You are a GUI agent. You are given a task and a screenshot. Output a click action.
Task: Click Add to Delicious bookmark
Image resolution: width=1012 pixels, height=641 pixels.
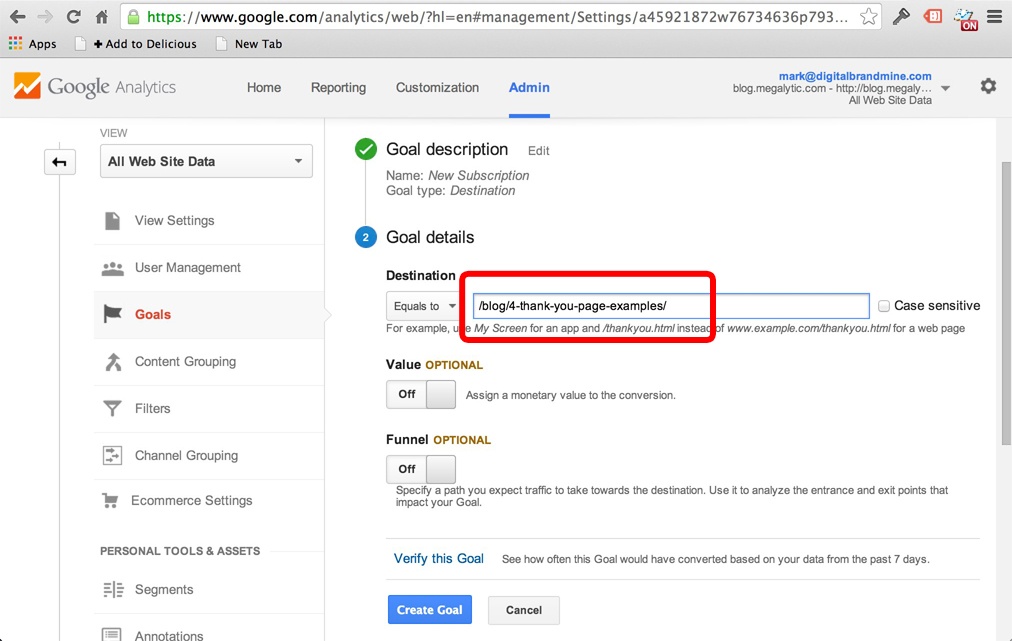coord(145,44)
